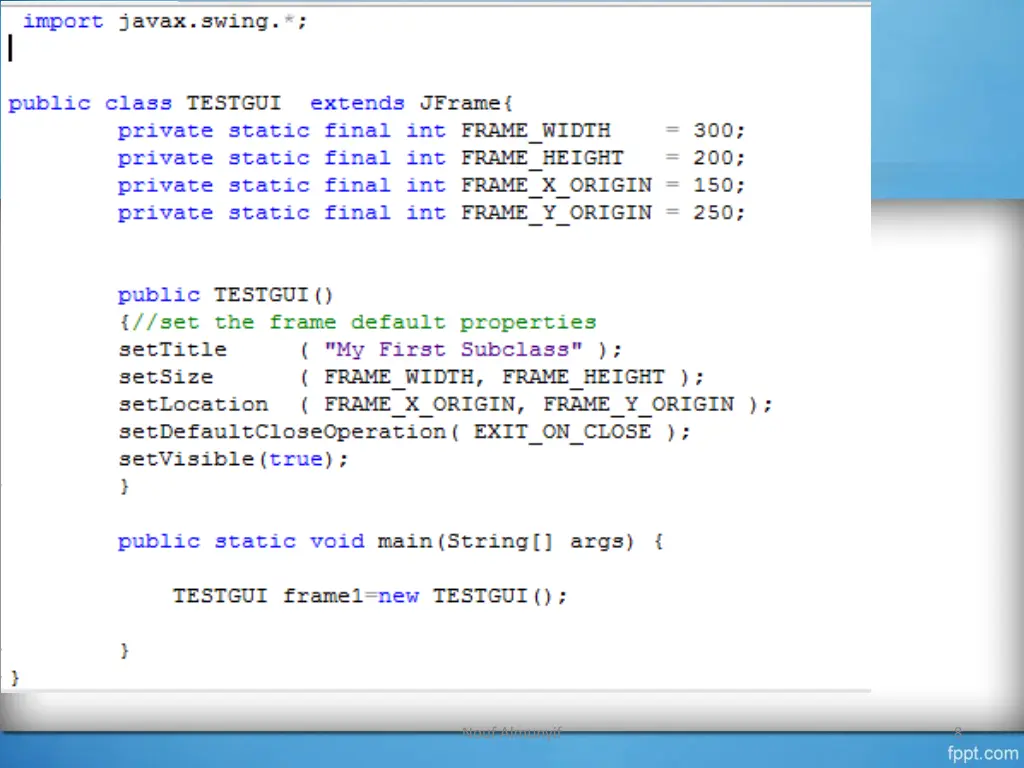Select the 'extends' keyword in class declaration

[x=357, y=103]
